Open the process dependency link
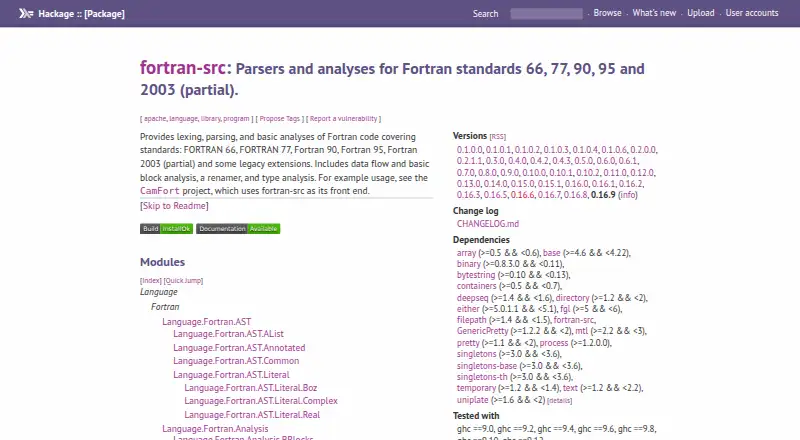 [x=554, y=343]
